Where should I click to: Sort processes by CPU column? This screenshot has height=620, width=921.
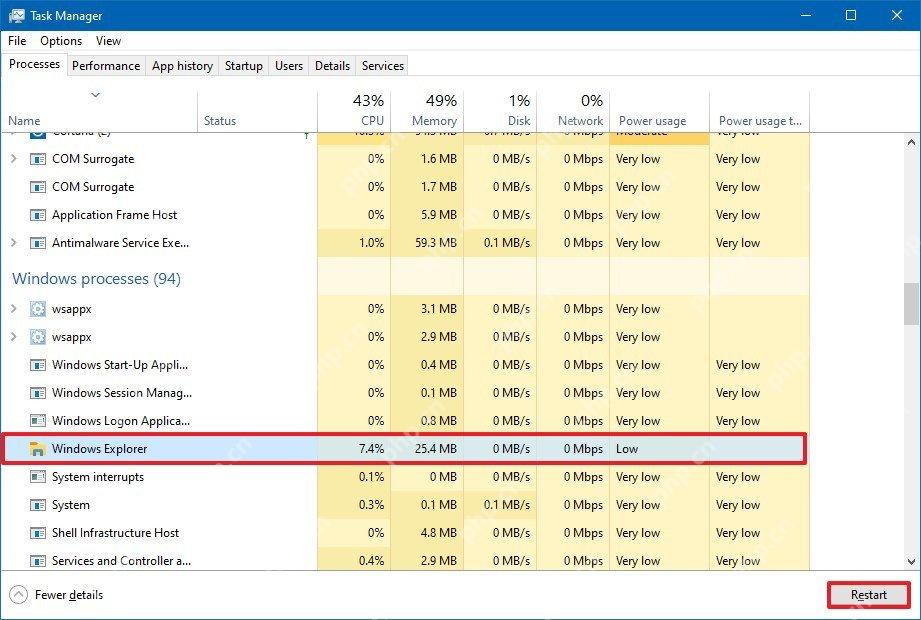[354, 110]
